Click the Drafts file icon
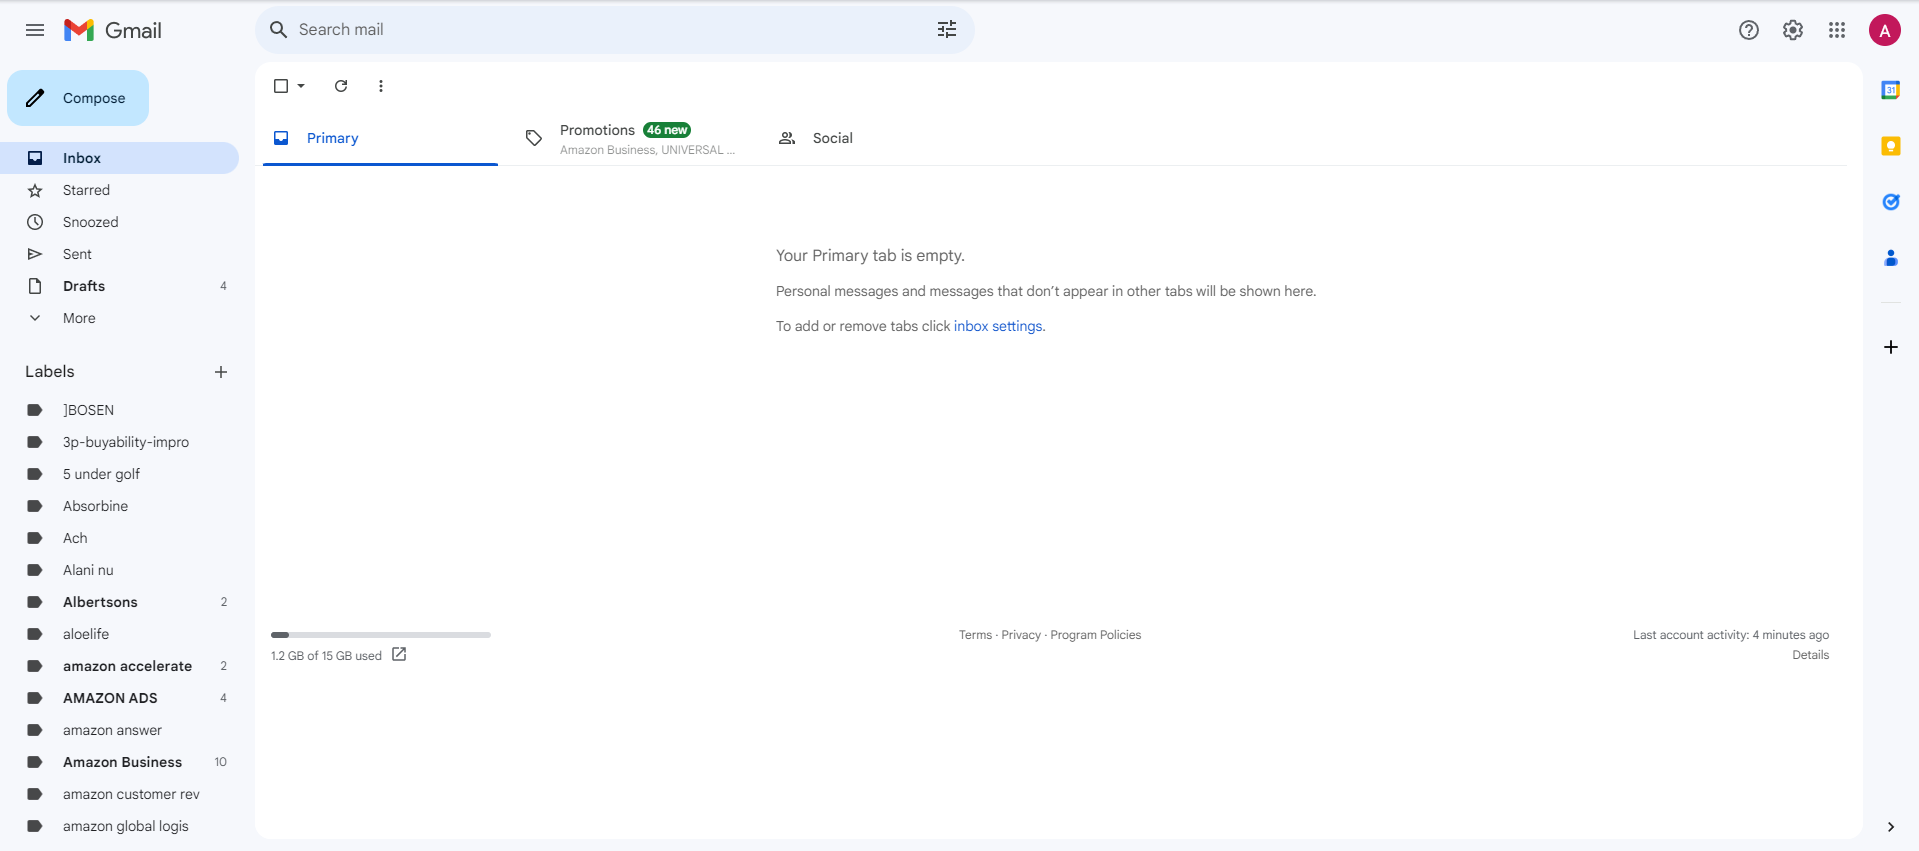The image size is (1919, 851). coord(35,286)
